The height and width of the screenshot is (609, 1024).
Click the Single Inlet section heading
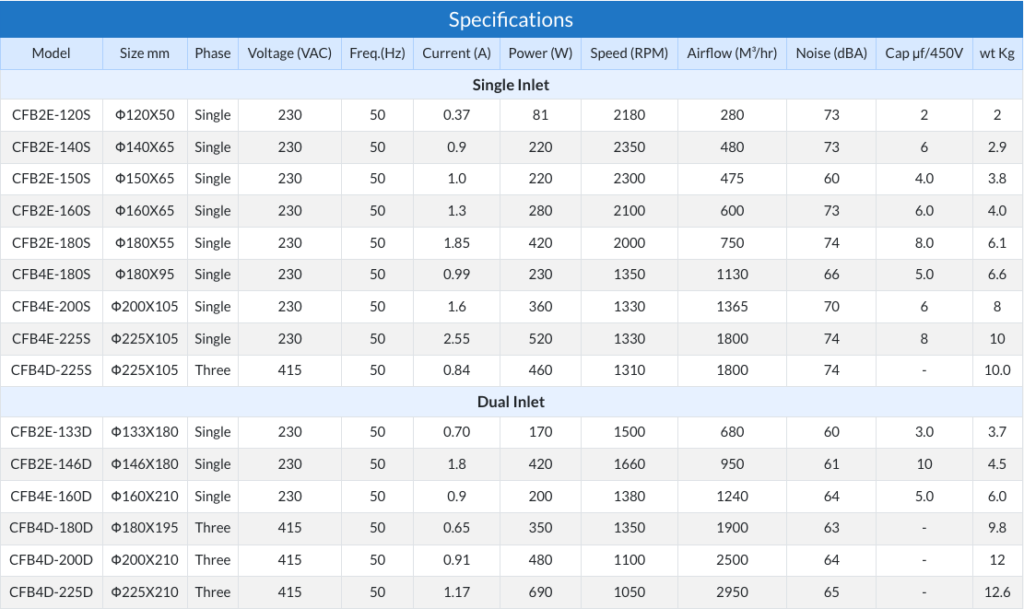511,85
